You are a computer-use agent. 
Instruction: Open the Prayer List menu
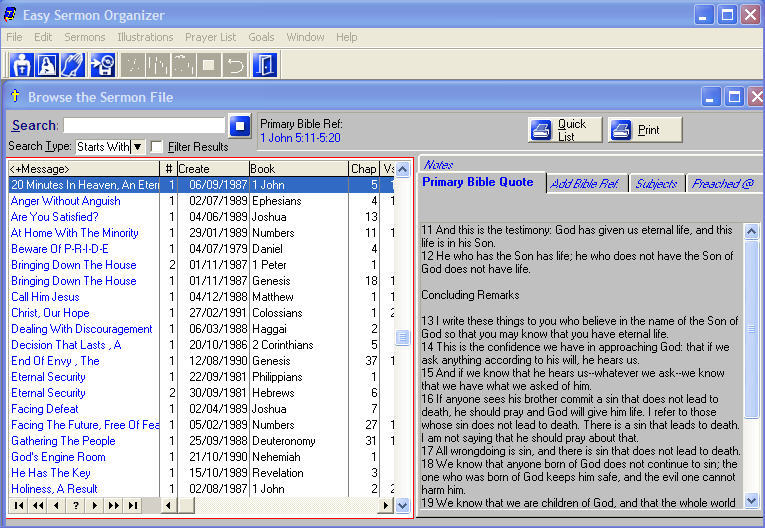point(210,37)
